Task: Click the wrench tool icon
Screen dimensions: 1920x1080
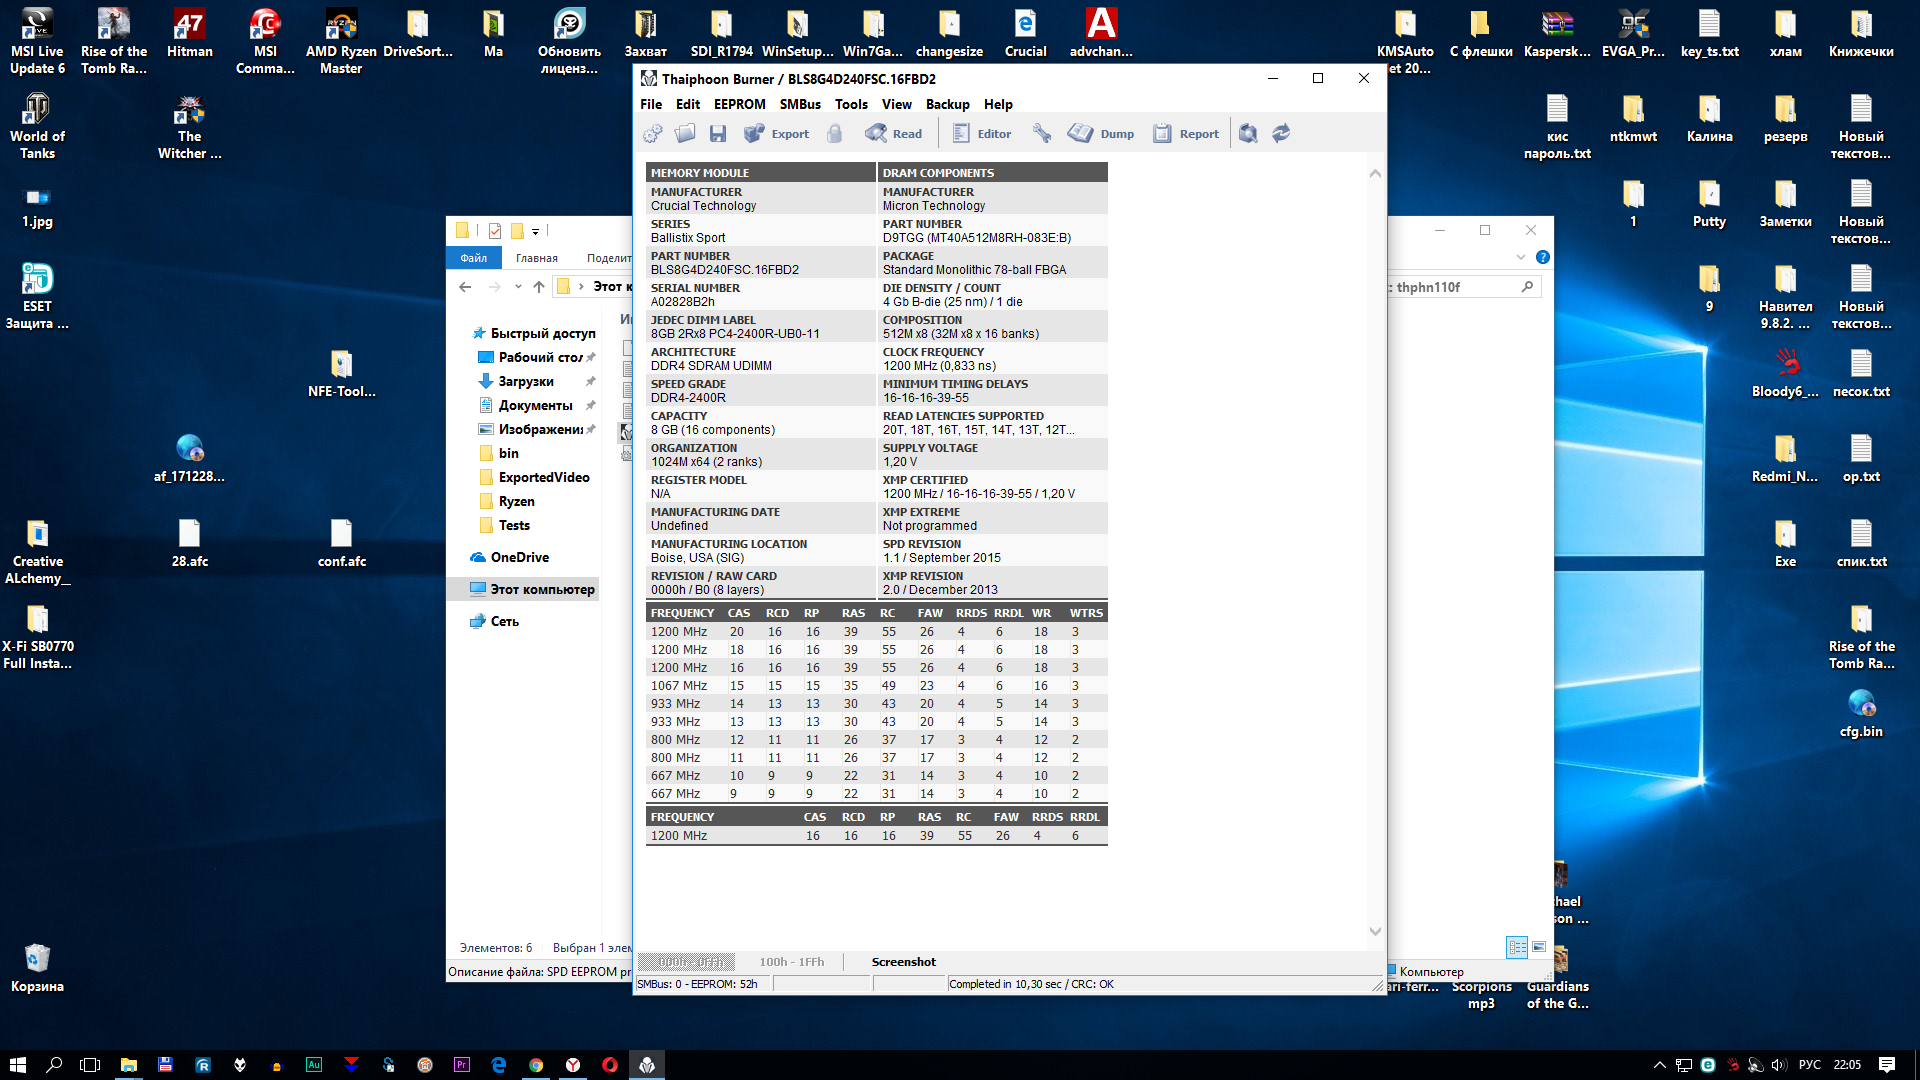Action: (1042, 133)
